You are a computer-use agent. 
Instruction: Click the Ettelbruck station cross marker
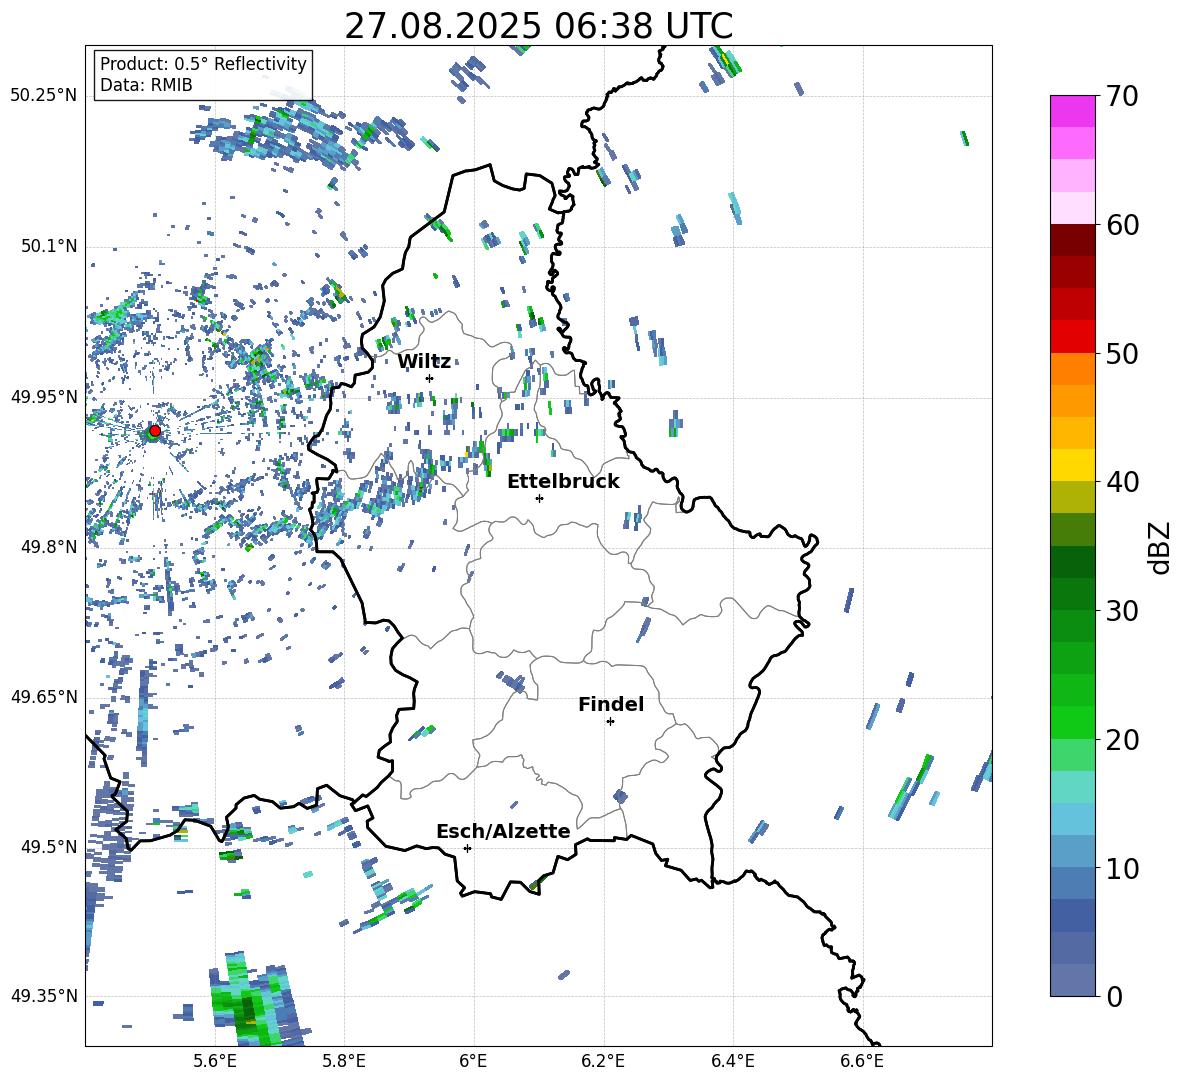pos(539,498)
